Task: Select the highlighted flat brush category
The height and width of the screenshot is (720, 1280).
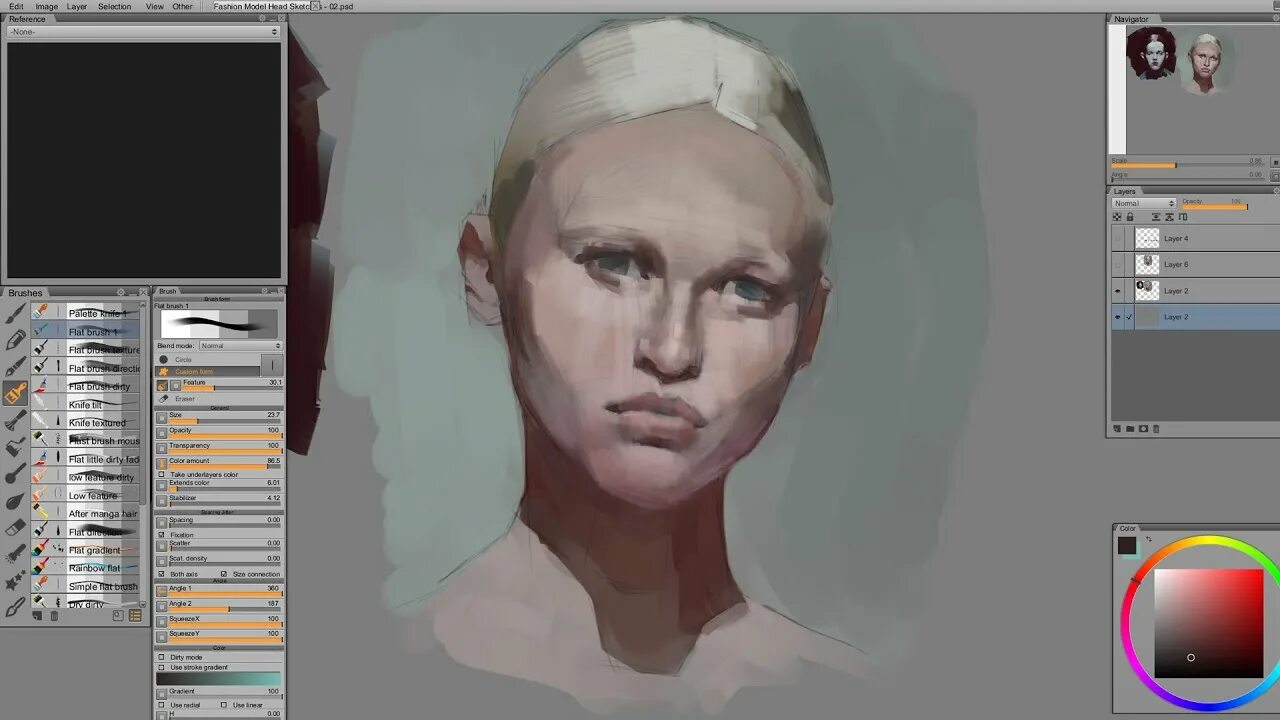Action: pyautogui.click(x=15, y=393)
